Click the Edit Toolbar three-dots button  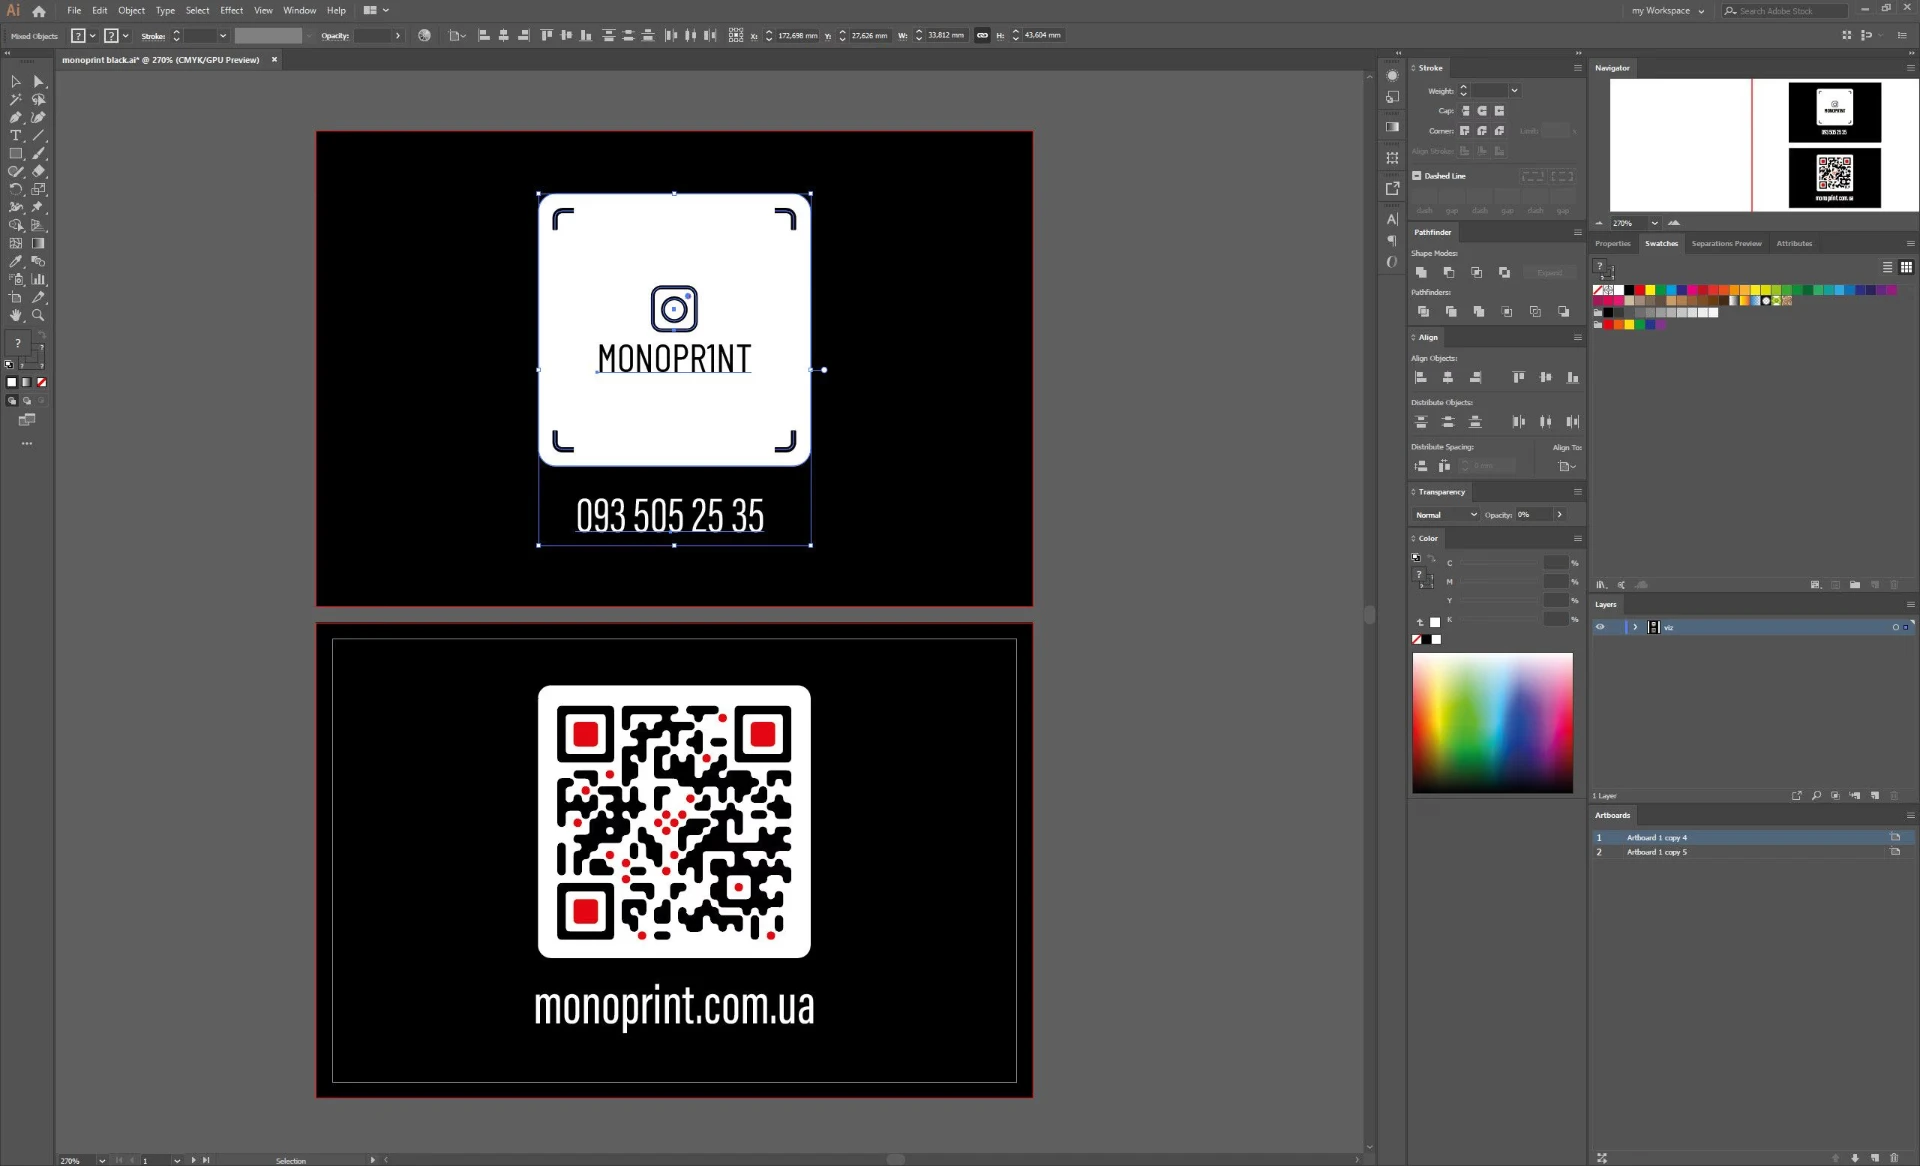27,443
